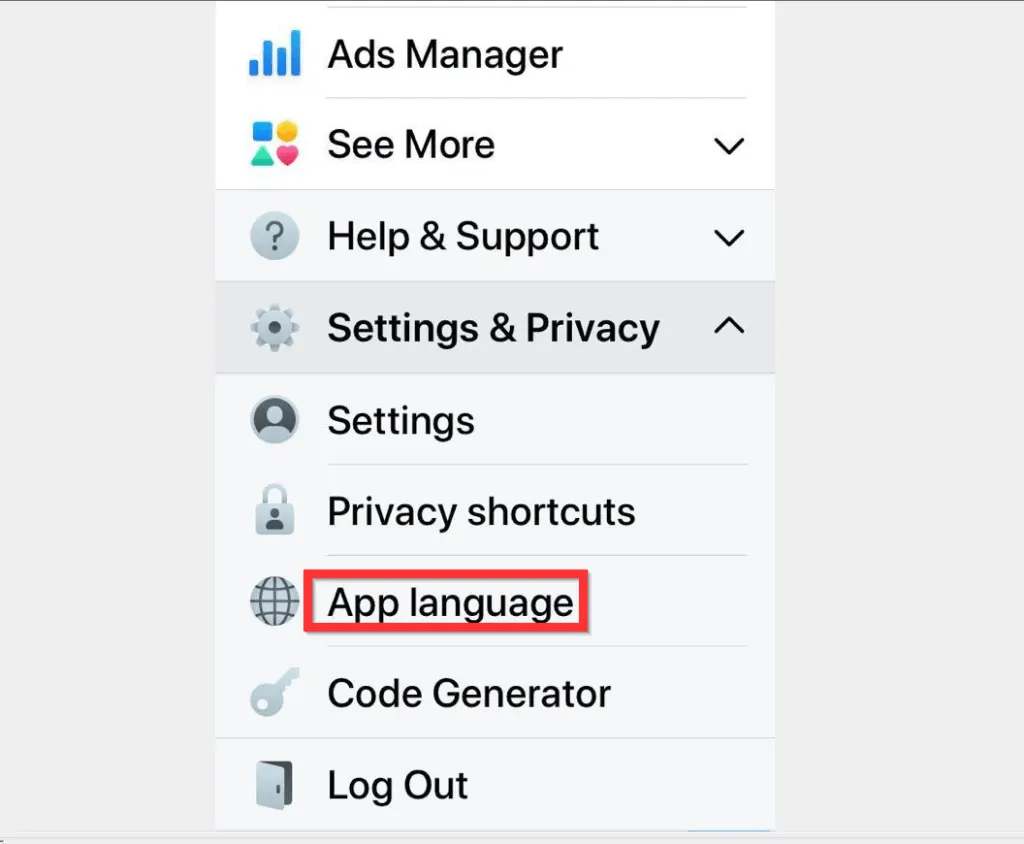This screenshot has width=1024, height=844.
Task: Click the Help & Support question mark icon
Action: pos(274,237)
